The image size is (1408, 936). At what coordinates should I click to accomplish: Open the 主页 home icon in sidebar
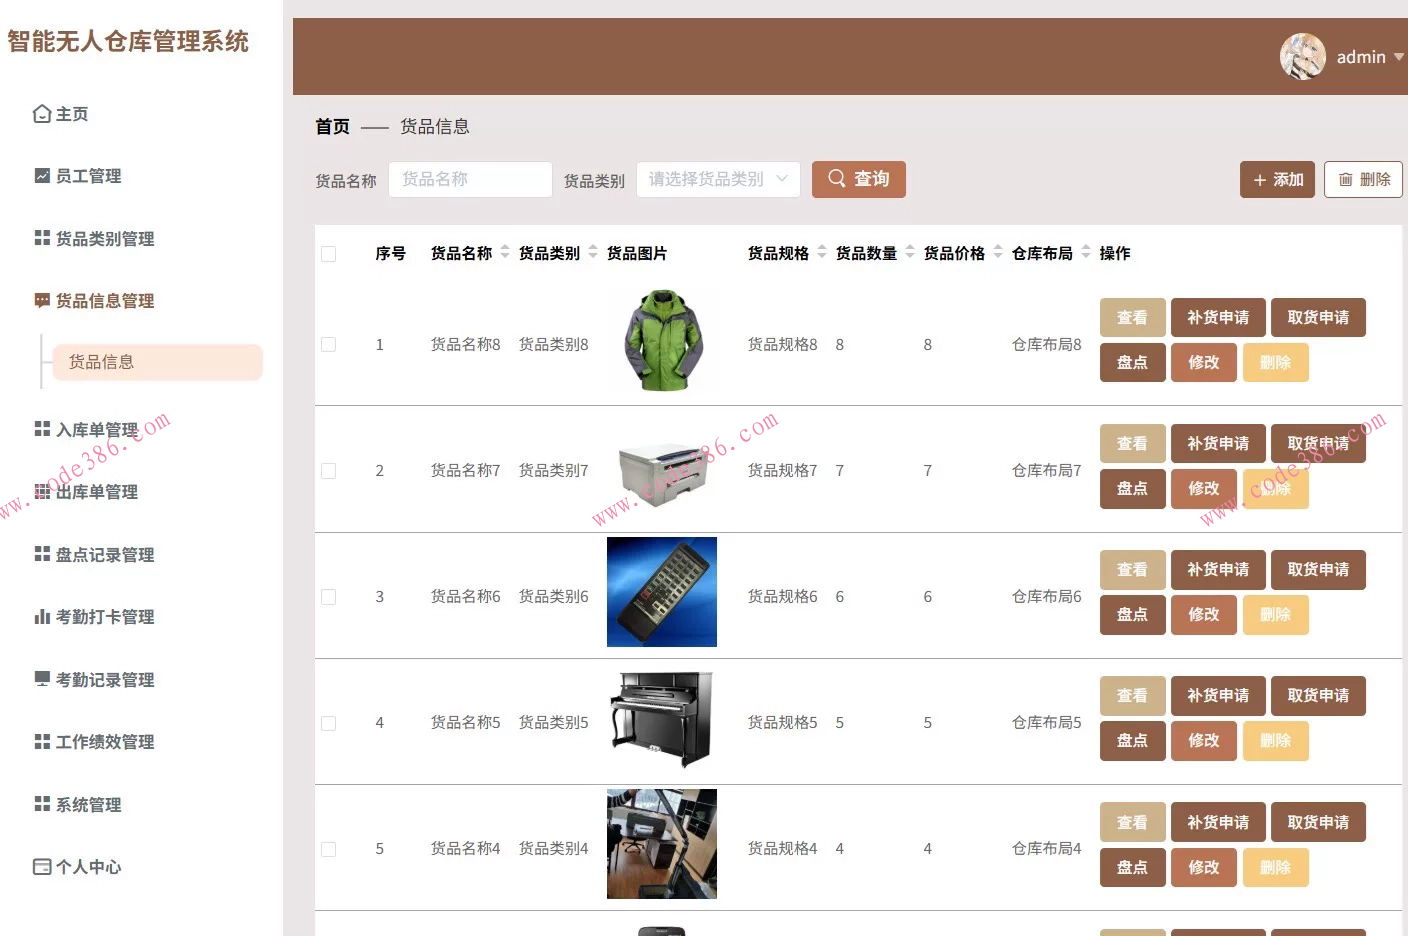click(x=40, y=113)
